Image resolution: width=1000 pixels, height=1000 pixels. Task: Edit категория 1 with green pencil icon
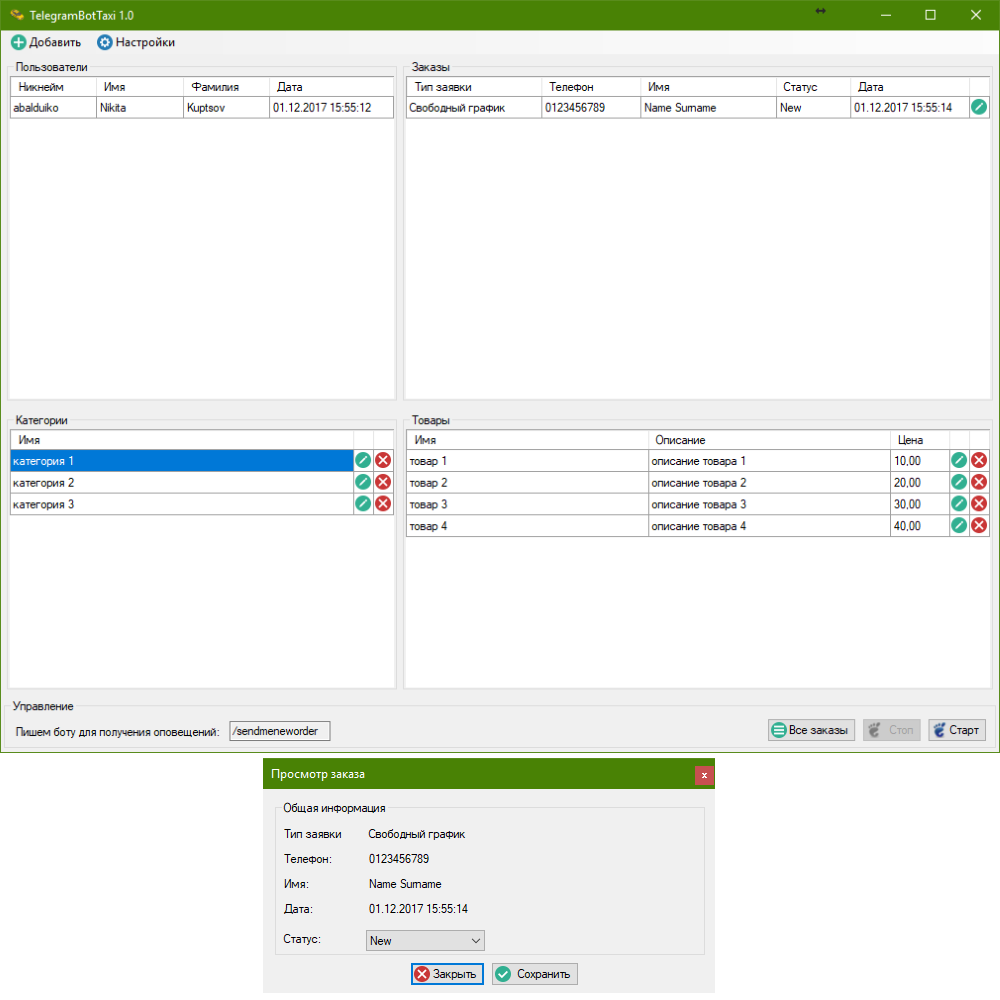pos(363,461)
